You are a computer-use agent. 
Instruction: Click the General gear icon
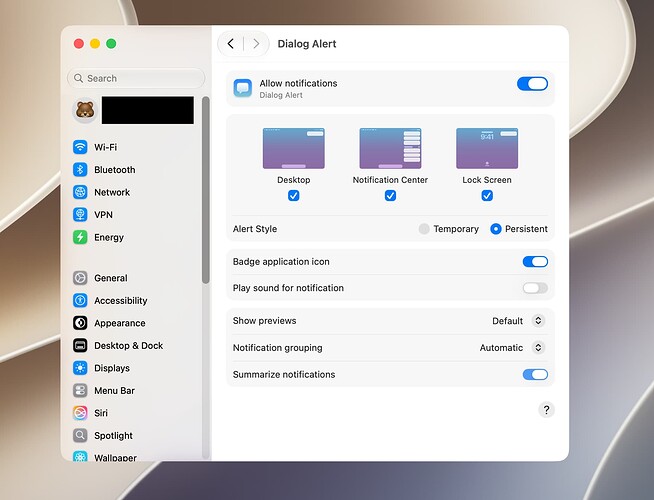[x=80, y=278]
